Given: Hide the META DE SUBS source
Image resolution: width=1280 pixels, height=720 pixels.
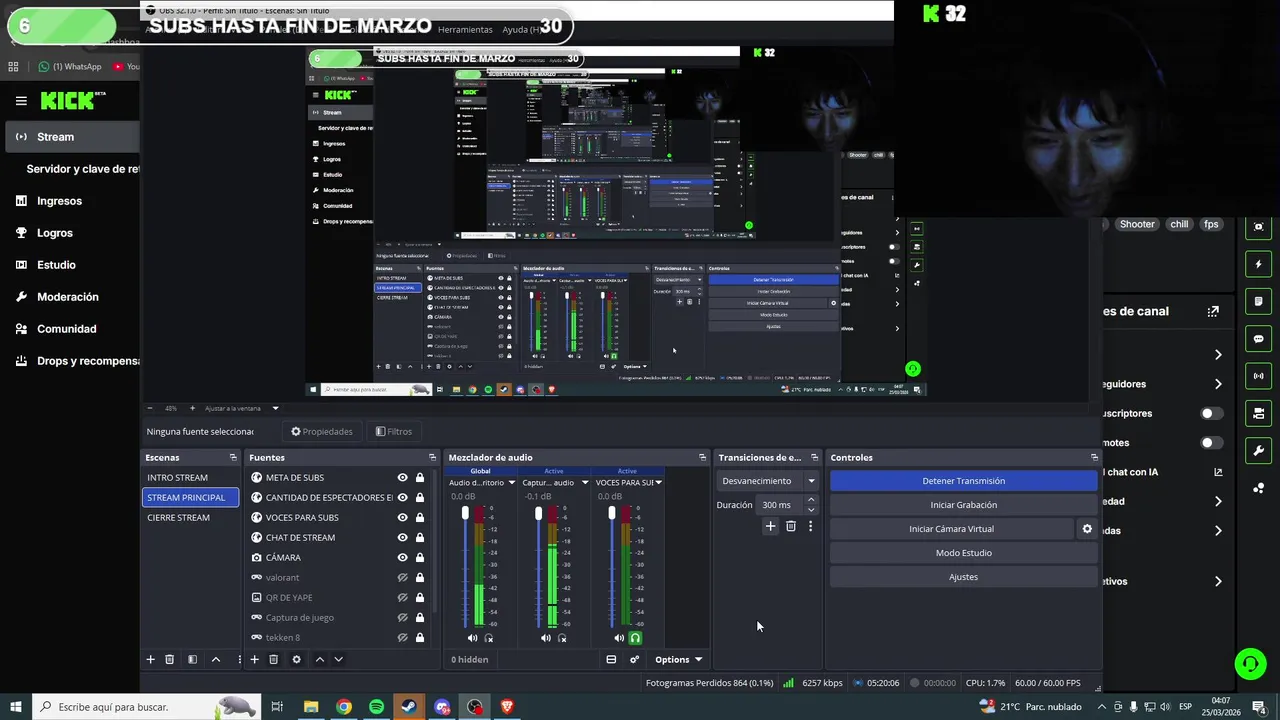Looking at the screenshot, I should point(402,478).
